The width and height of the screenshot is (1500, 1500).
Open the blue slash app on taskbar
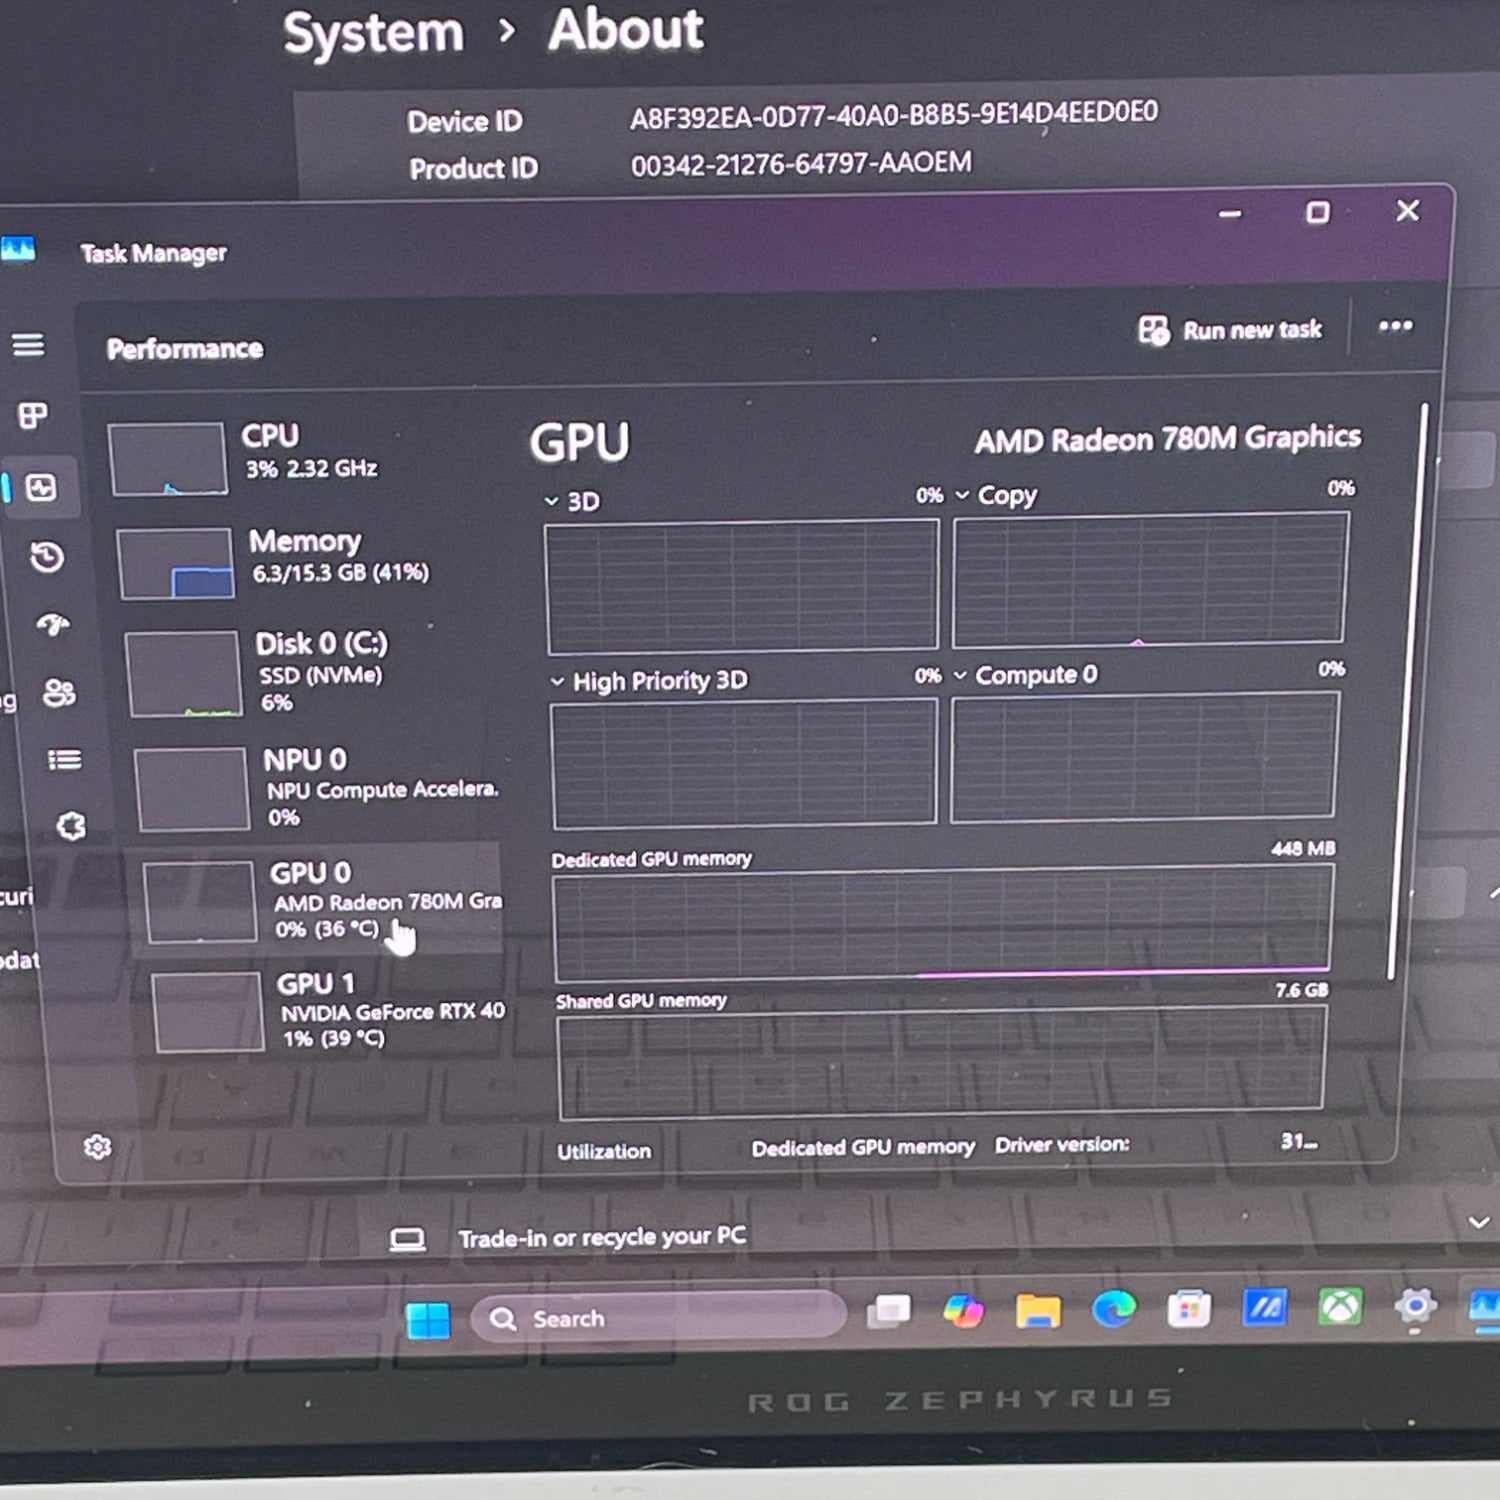[1264, 1307]
